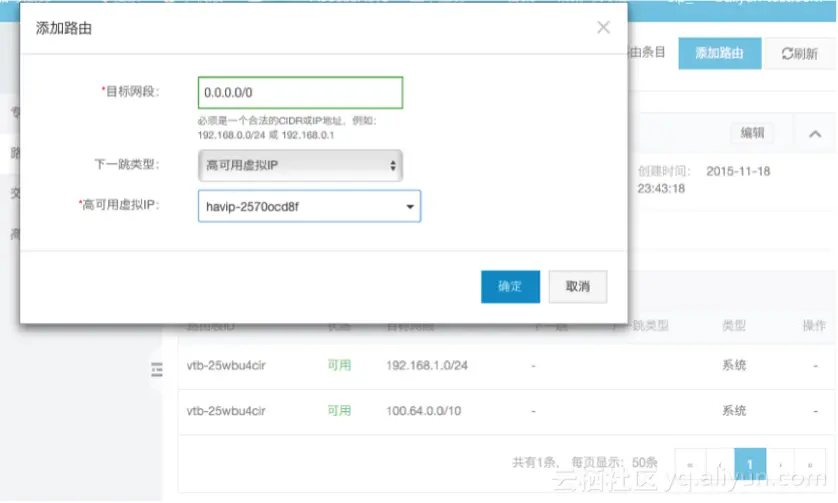Image resolution: width=838 pixels, height=503 pixels.
Task: Click 系统 type in the 100.64.0.0/10 row
Action: click(734, 411)
